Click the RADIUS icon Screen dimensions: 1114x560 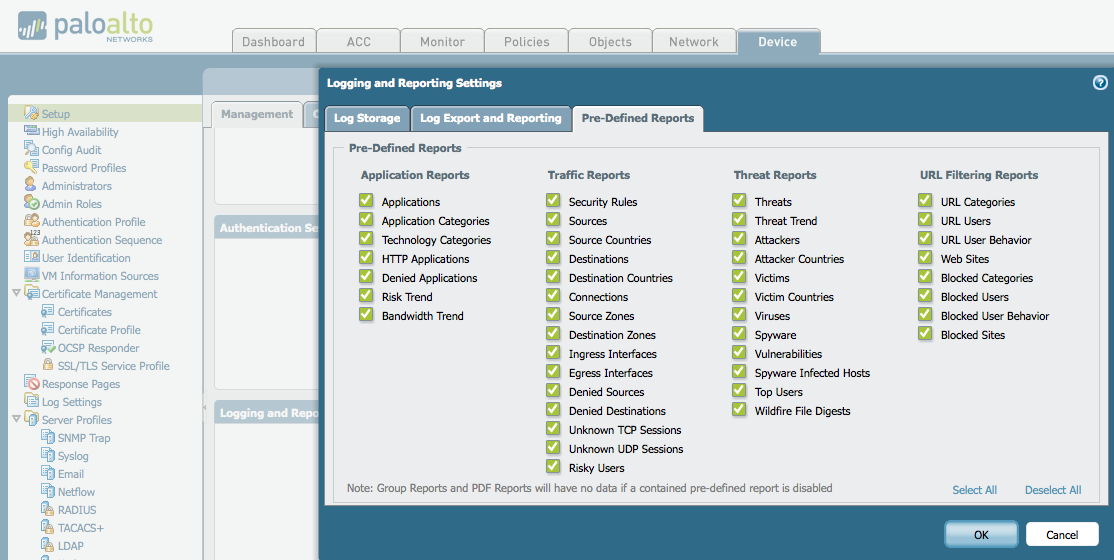(48, 510)
